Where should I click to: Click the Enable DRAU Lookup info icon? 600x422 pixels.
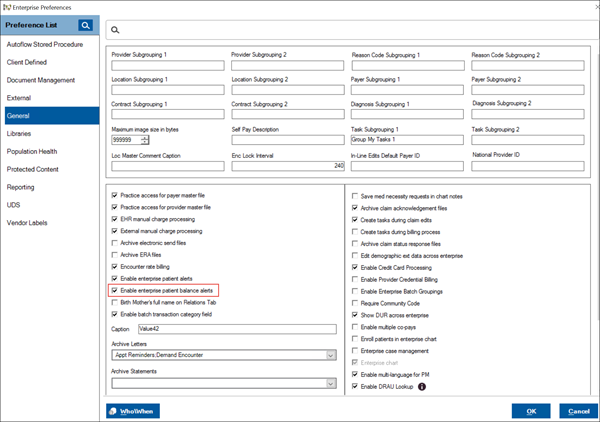[422, 387]
